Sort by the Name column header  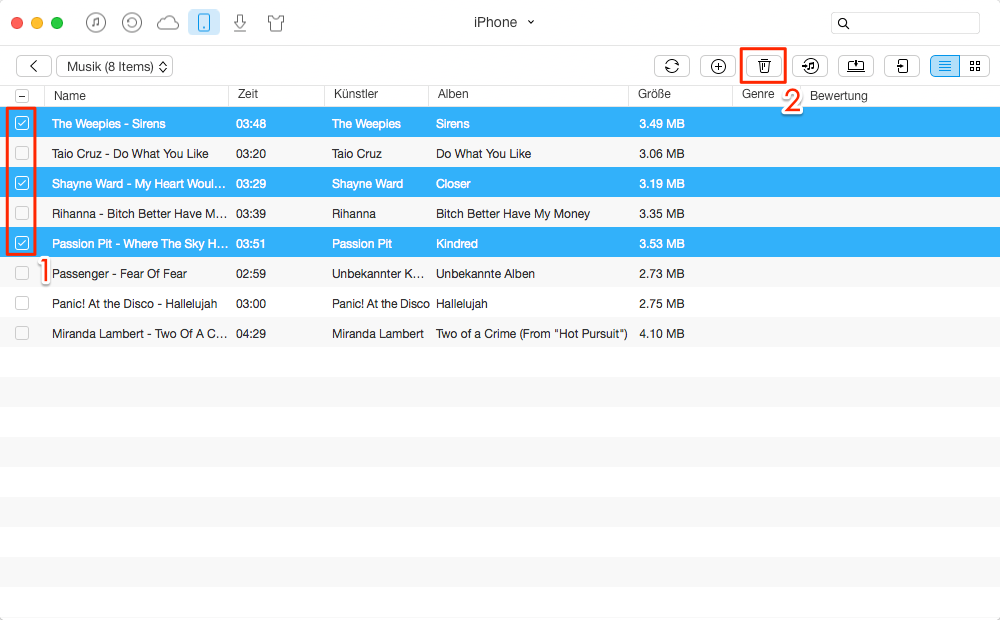[70, 96]
